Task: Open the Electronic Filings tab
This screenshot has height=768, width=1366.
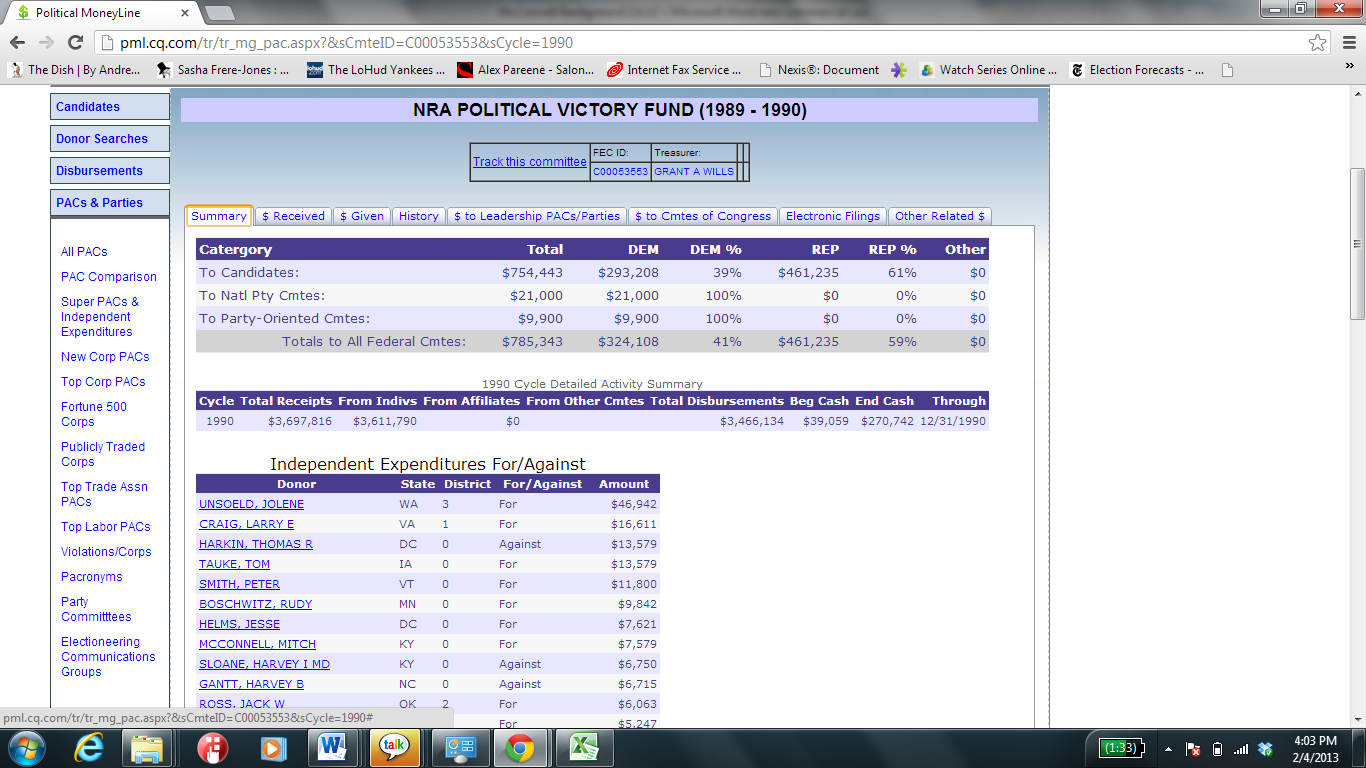Action: click(833, 216)
